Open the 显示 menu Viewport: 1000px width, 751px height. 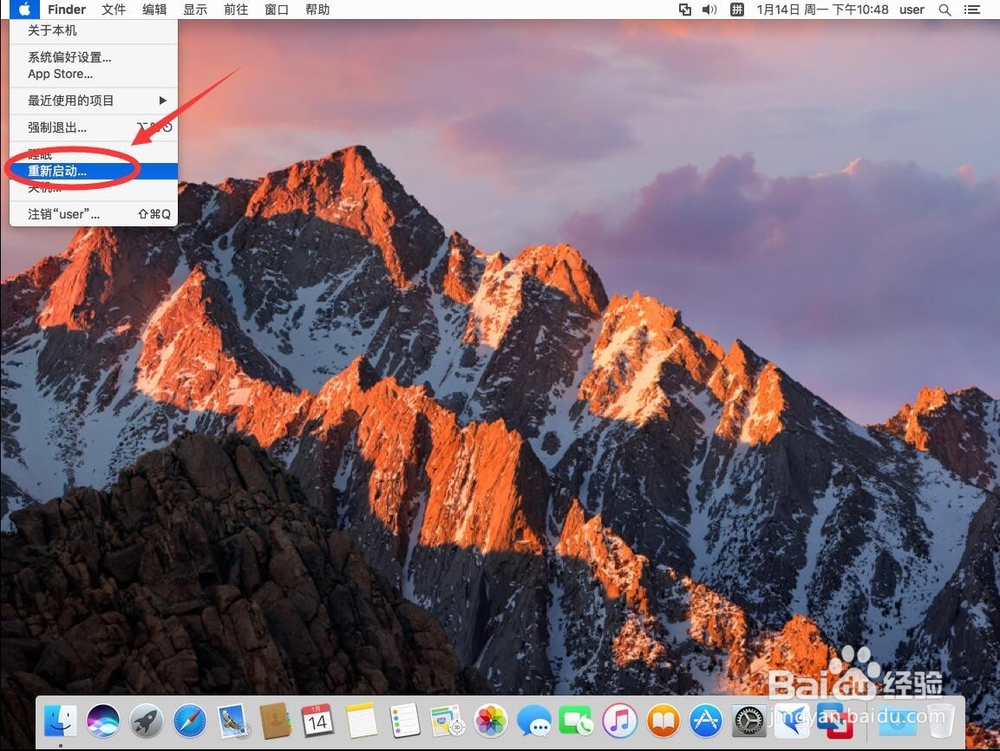[195, 10]
